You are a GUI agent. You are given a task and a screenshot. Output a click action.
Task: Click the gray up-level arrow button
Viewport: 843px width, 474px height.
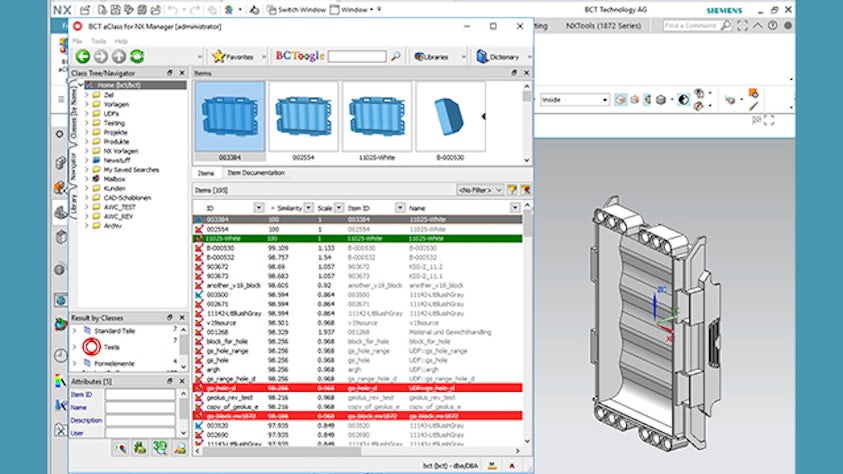click(119, 56)
